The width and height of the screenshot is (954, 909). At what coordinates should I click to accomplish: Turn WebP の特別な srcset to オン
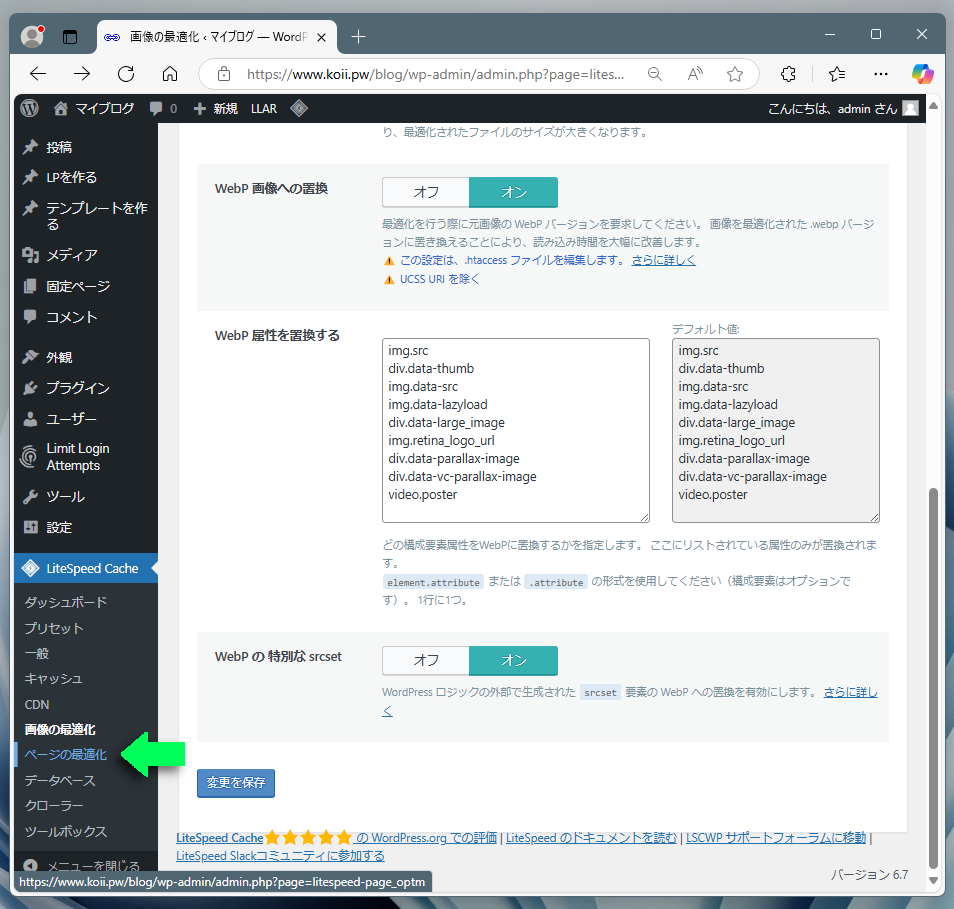[x=514, y=661]
